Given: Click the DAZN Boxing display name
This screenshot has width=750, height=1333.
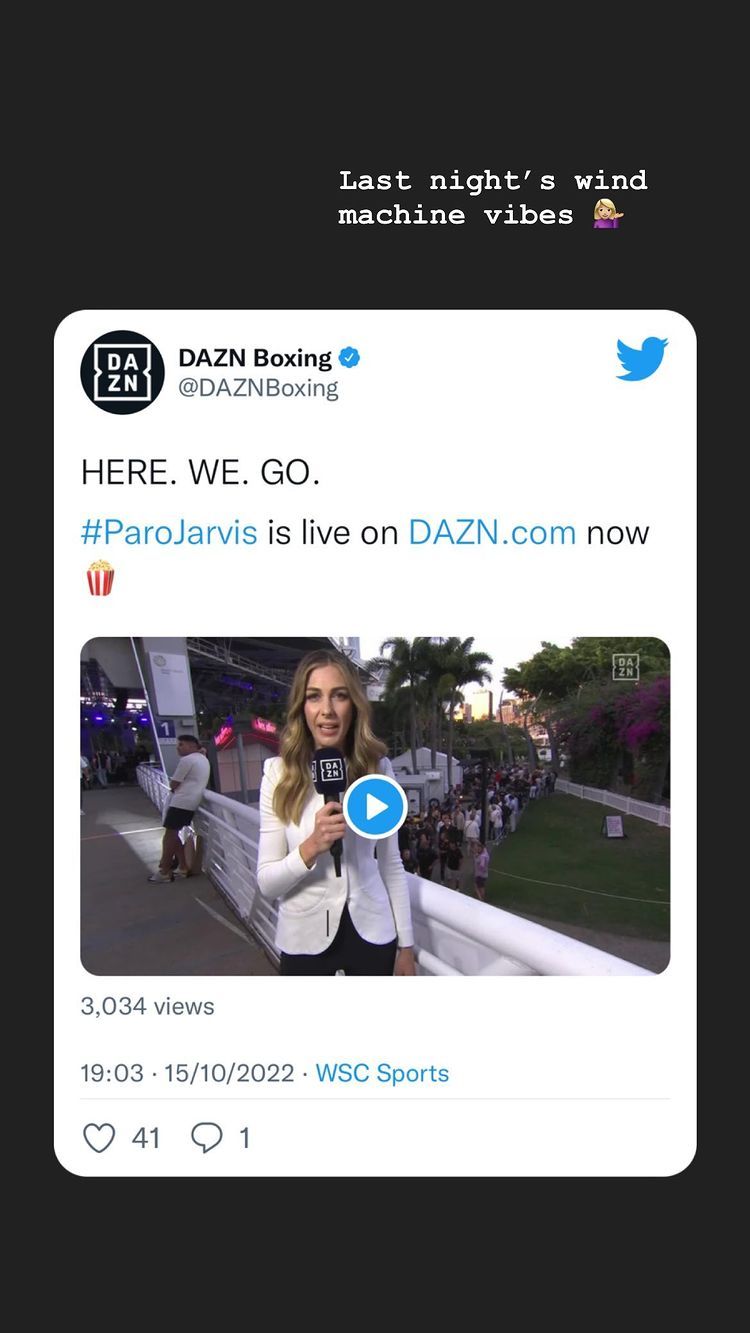Looking at the screenshot, I should pyautogui.click(x=255, y=357).
